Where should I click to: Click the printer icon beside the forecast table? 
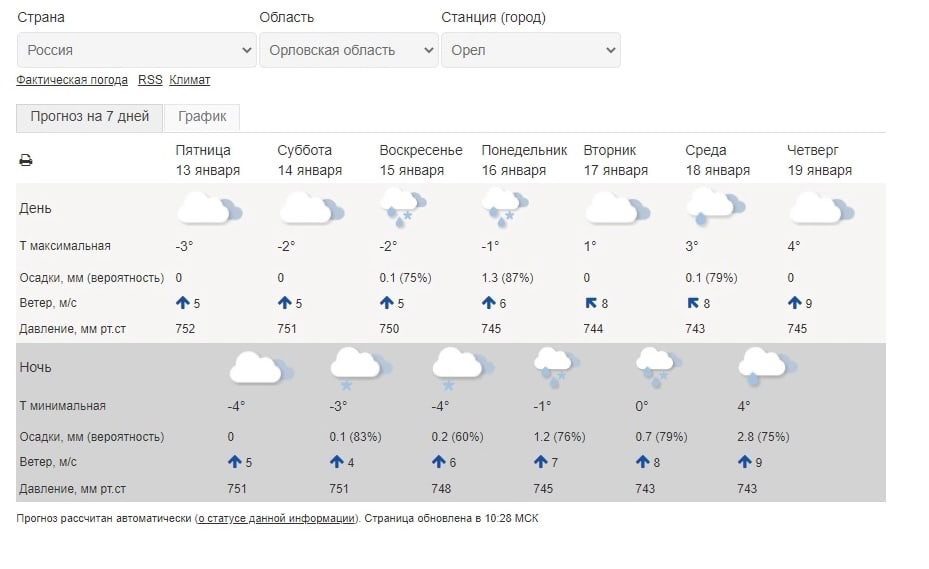25,160
